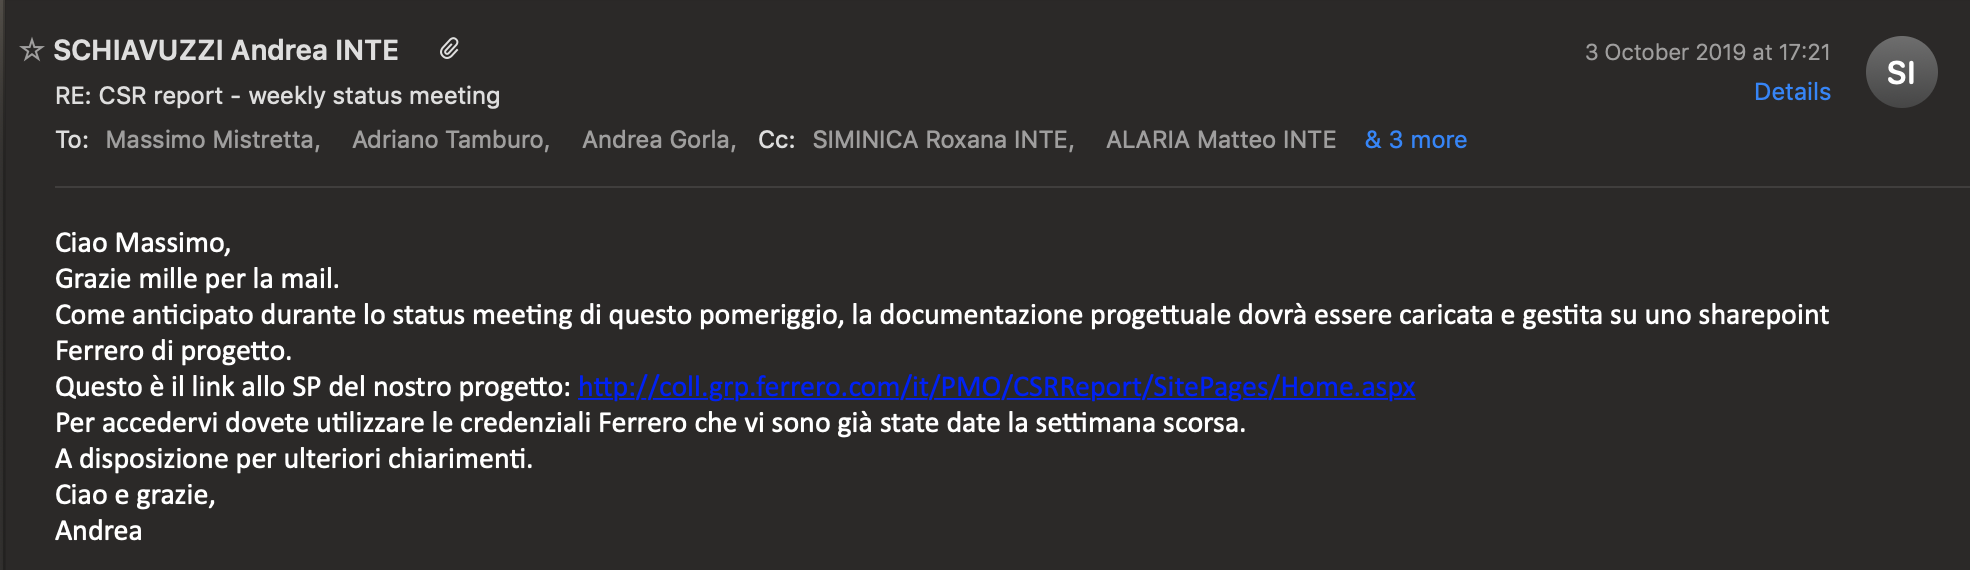The height and width of the screenshot is (570, 1970).
Task: Click the "Grazie mille per la mail." line
Action: tap(197, 279)
